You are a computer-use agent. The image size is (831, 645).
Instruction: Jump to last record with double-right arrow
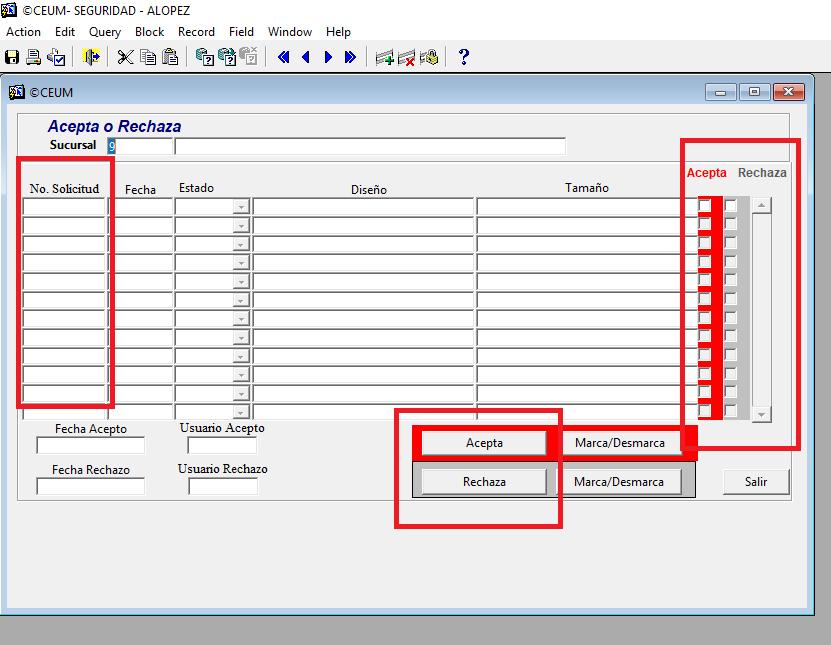click(350, 57)
